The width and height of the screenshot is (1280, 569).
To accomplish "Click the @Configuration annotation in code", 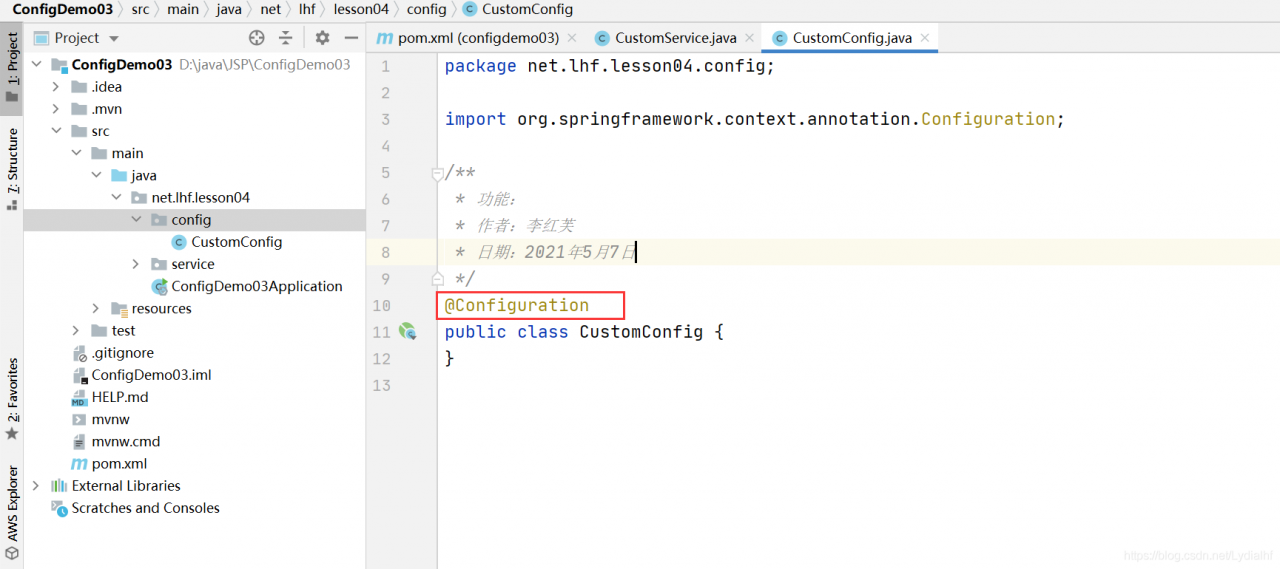I will point(517,305).
